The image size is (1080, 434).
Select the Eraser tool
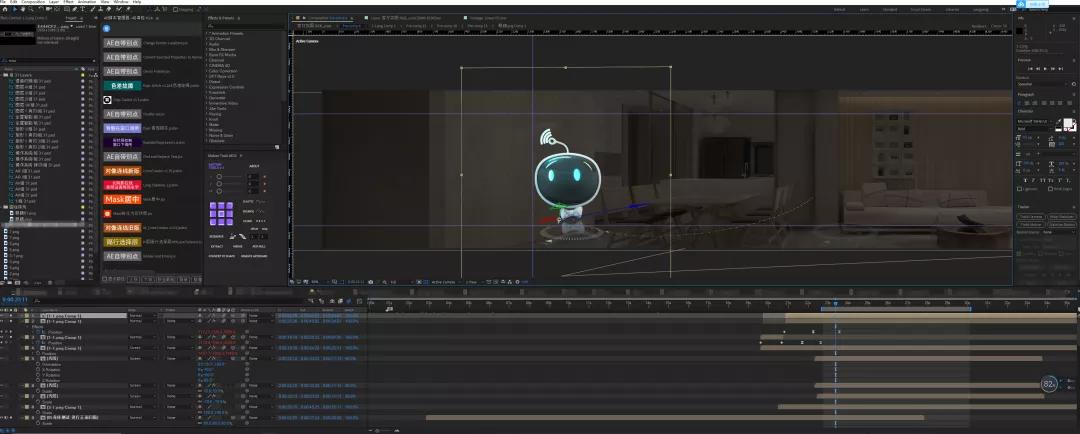tap(109, 9)
